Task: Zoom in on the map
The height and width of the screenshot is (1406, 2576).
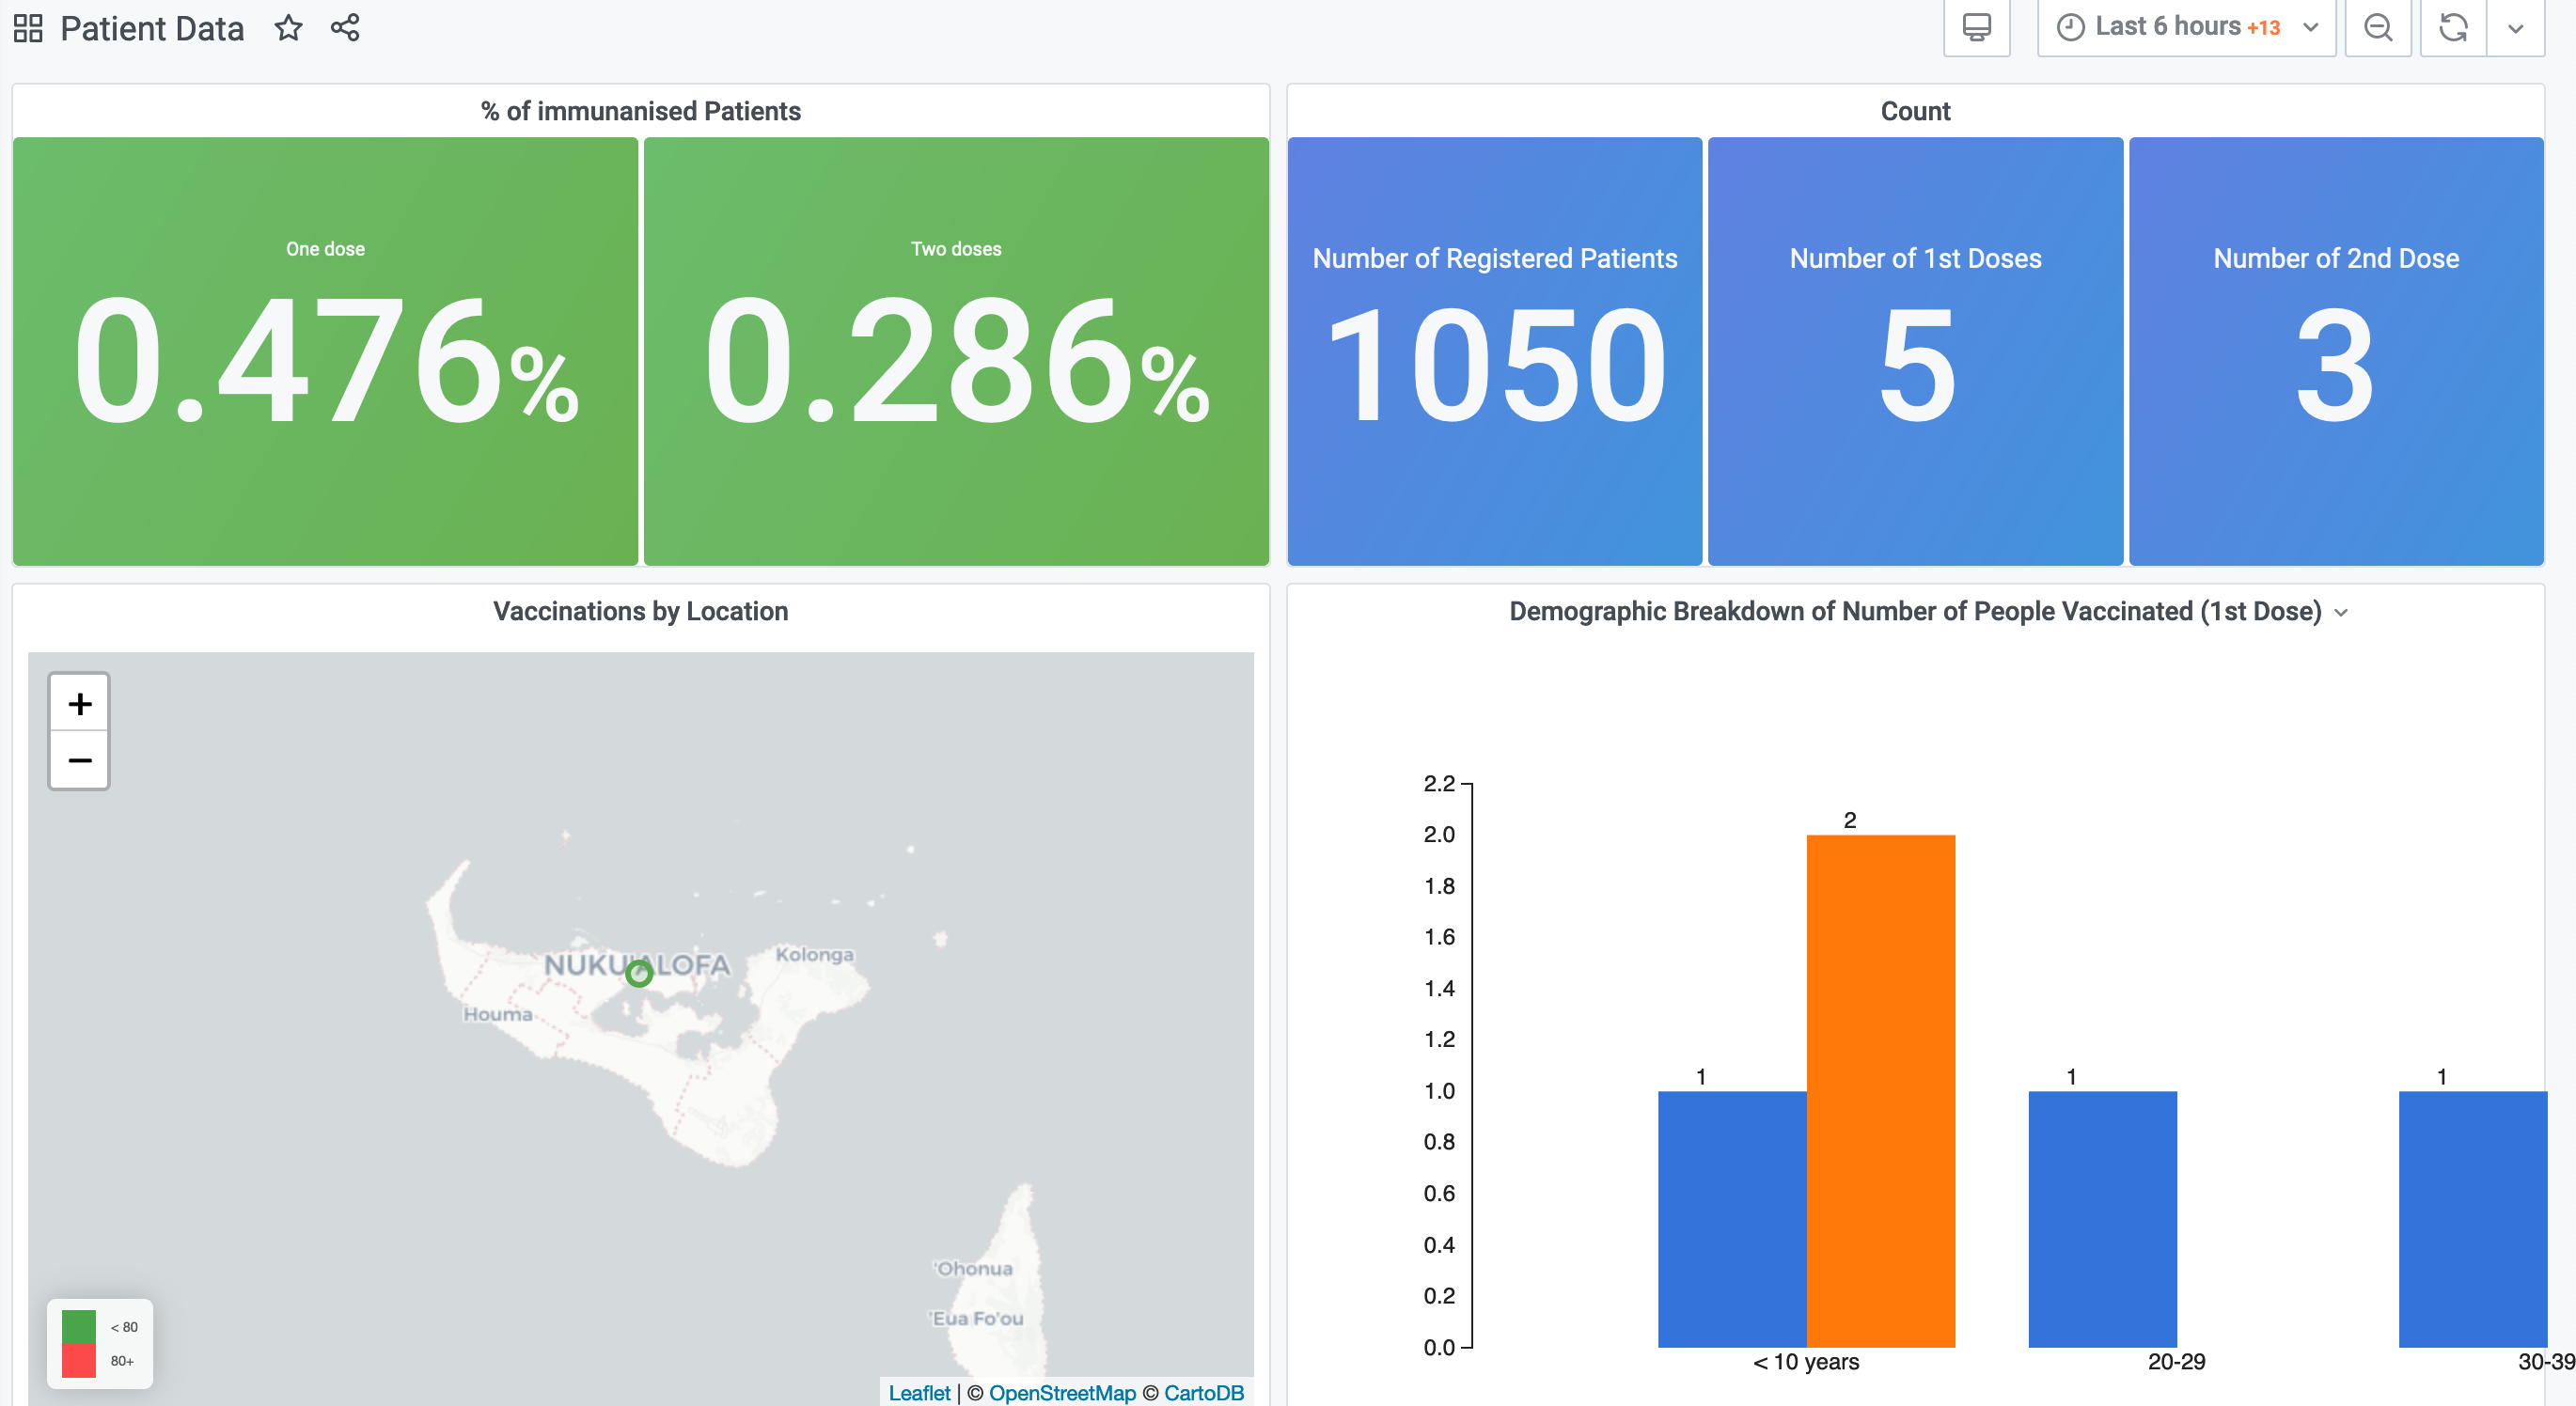Action: pyautogui.click(x=79, y=703)
